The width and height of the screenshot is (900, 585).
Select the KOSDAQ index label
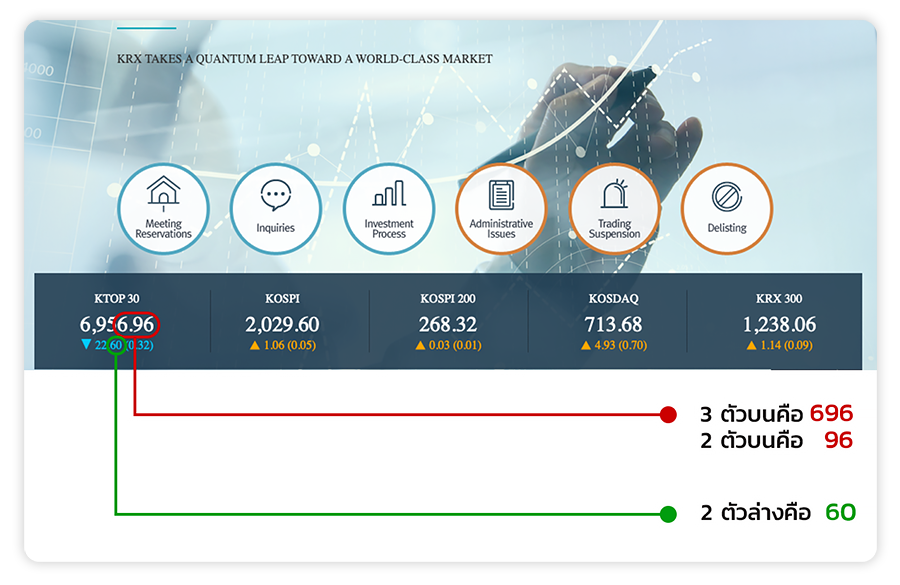tap(614, 299)
